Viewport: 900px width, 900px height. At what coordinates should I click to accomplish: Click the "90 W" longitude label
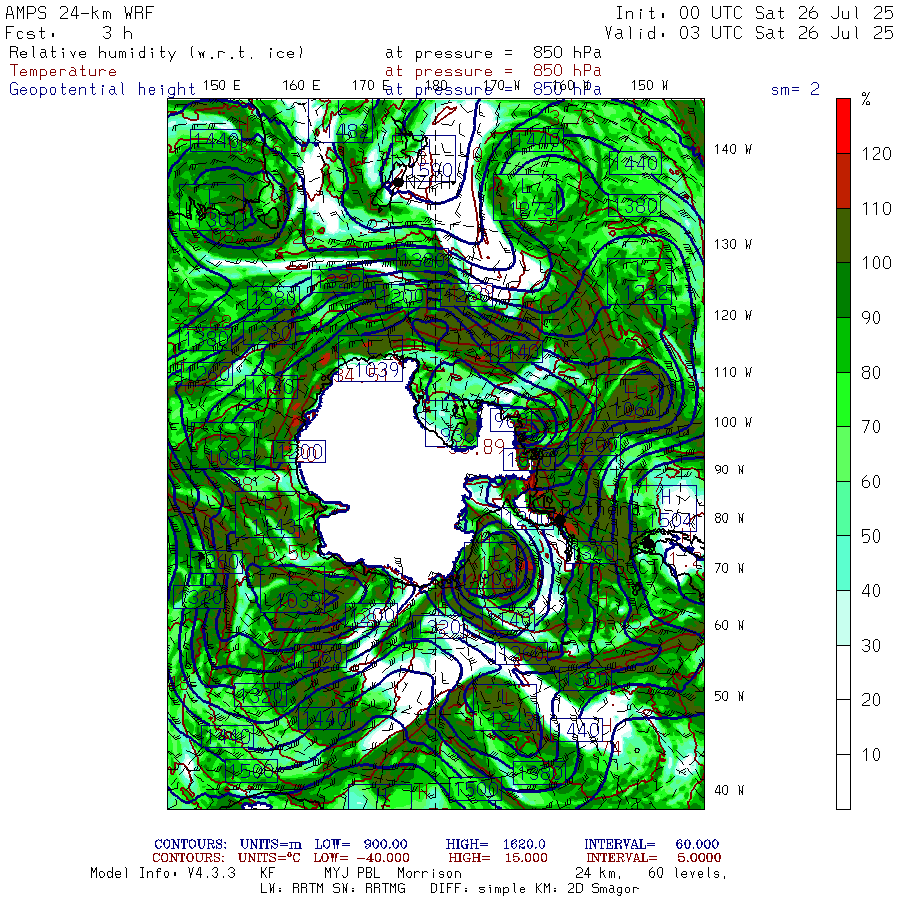(x=729, y=470)
